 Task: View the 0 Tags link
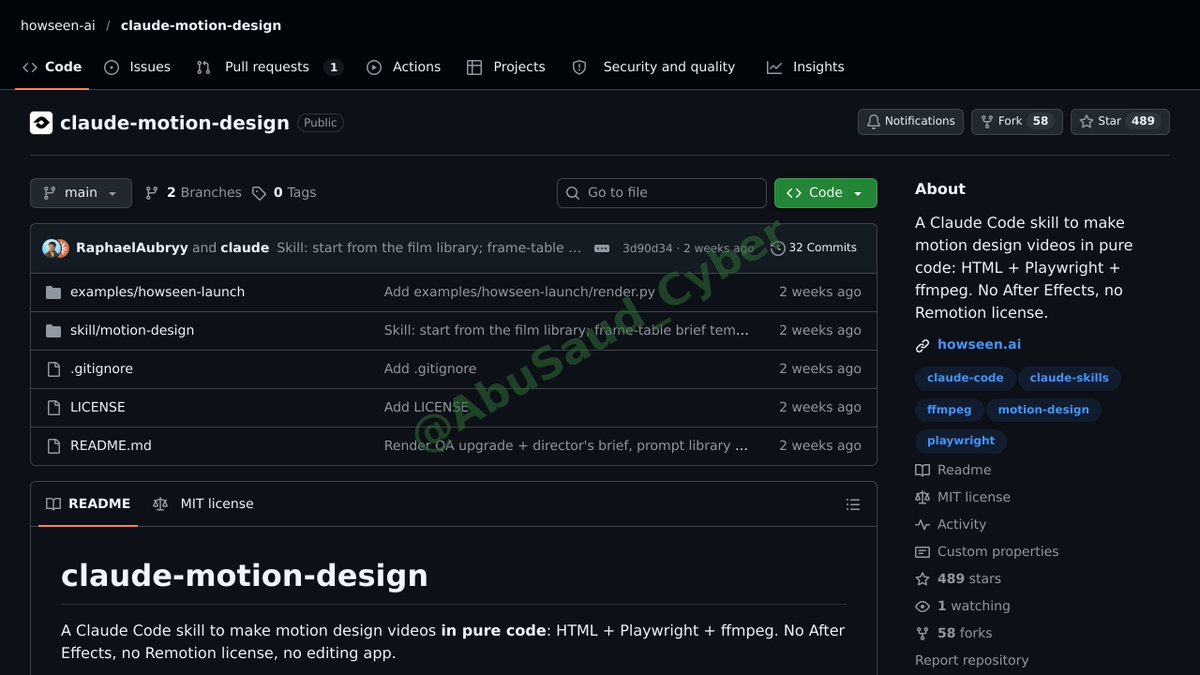click(284, 193)
